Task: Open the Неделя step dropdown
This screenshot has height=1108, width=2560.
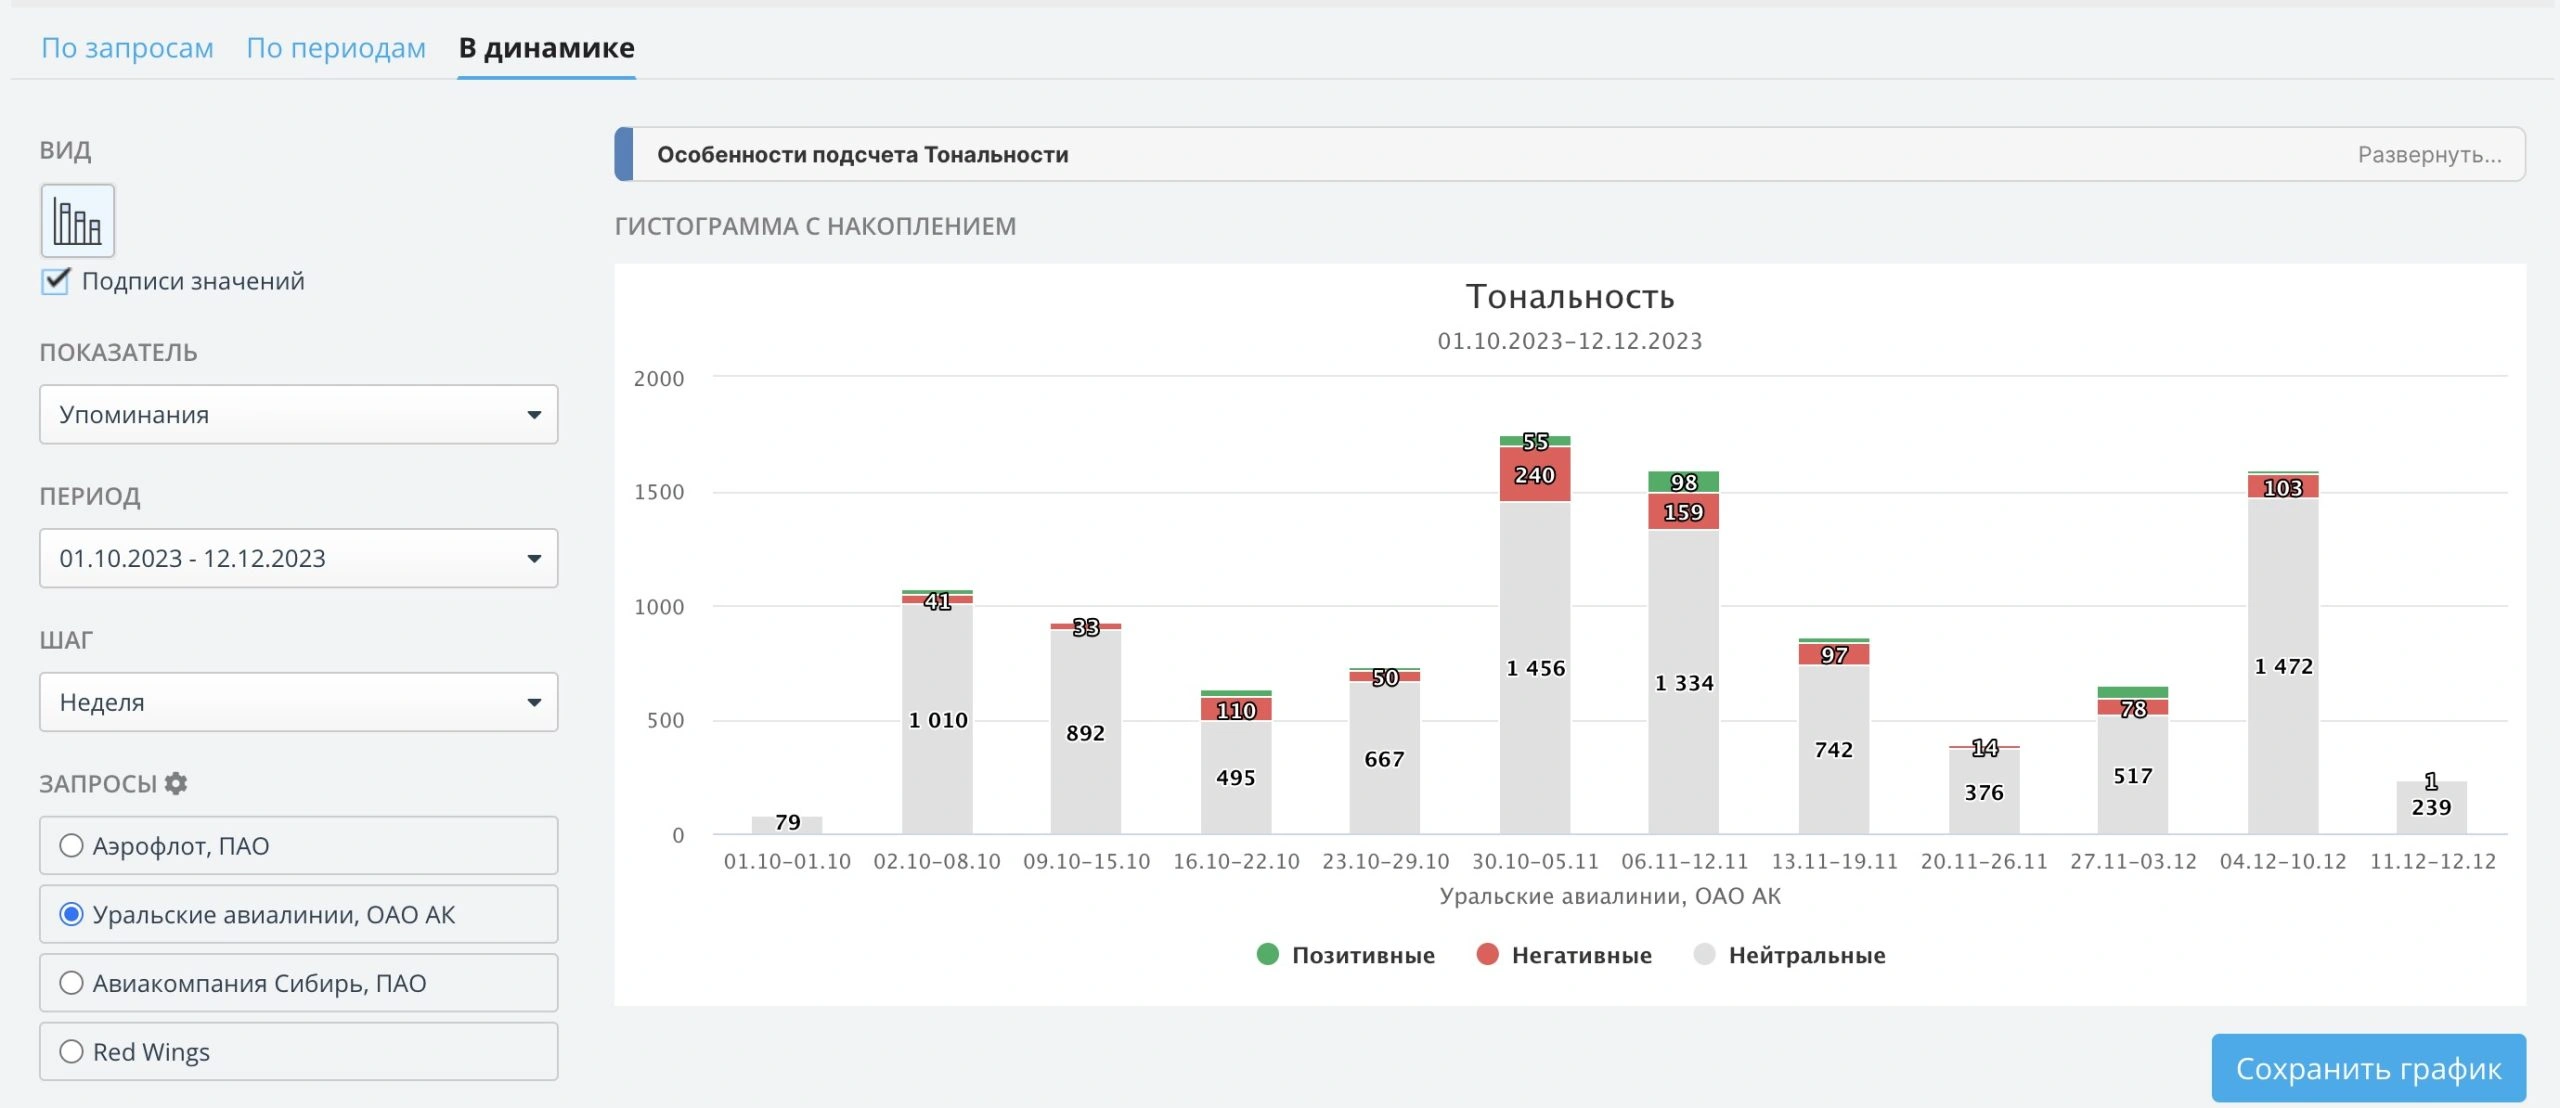Action: pos(298,702)
